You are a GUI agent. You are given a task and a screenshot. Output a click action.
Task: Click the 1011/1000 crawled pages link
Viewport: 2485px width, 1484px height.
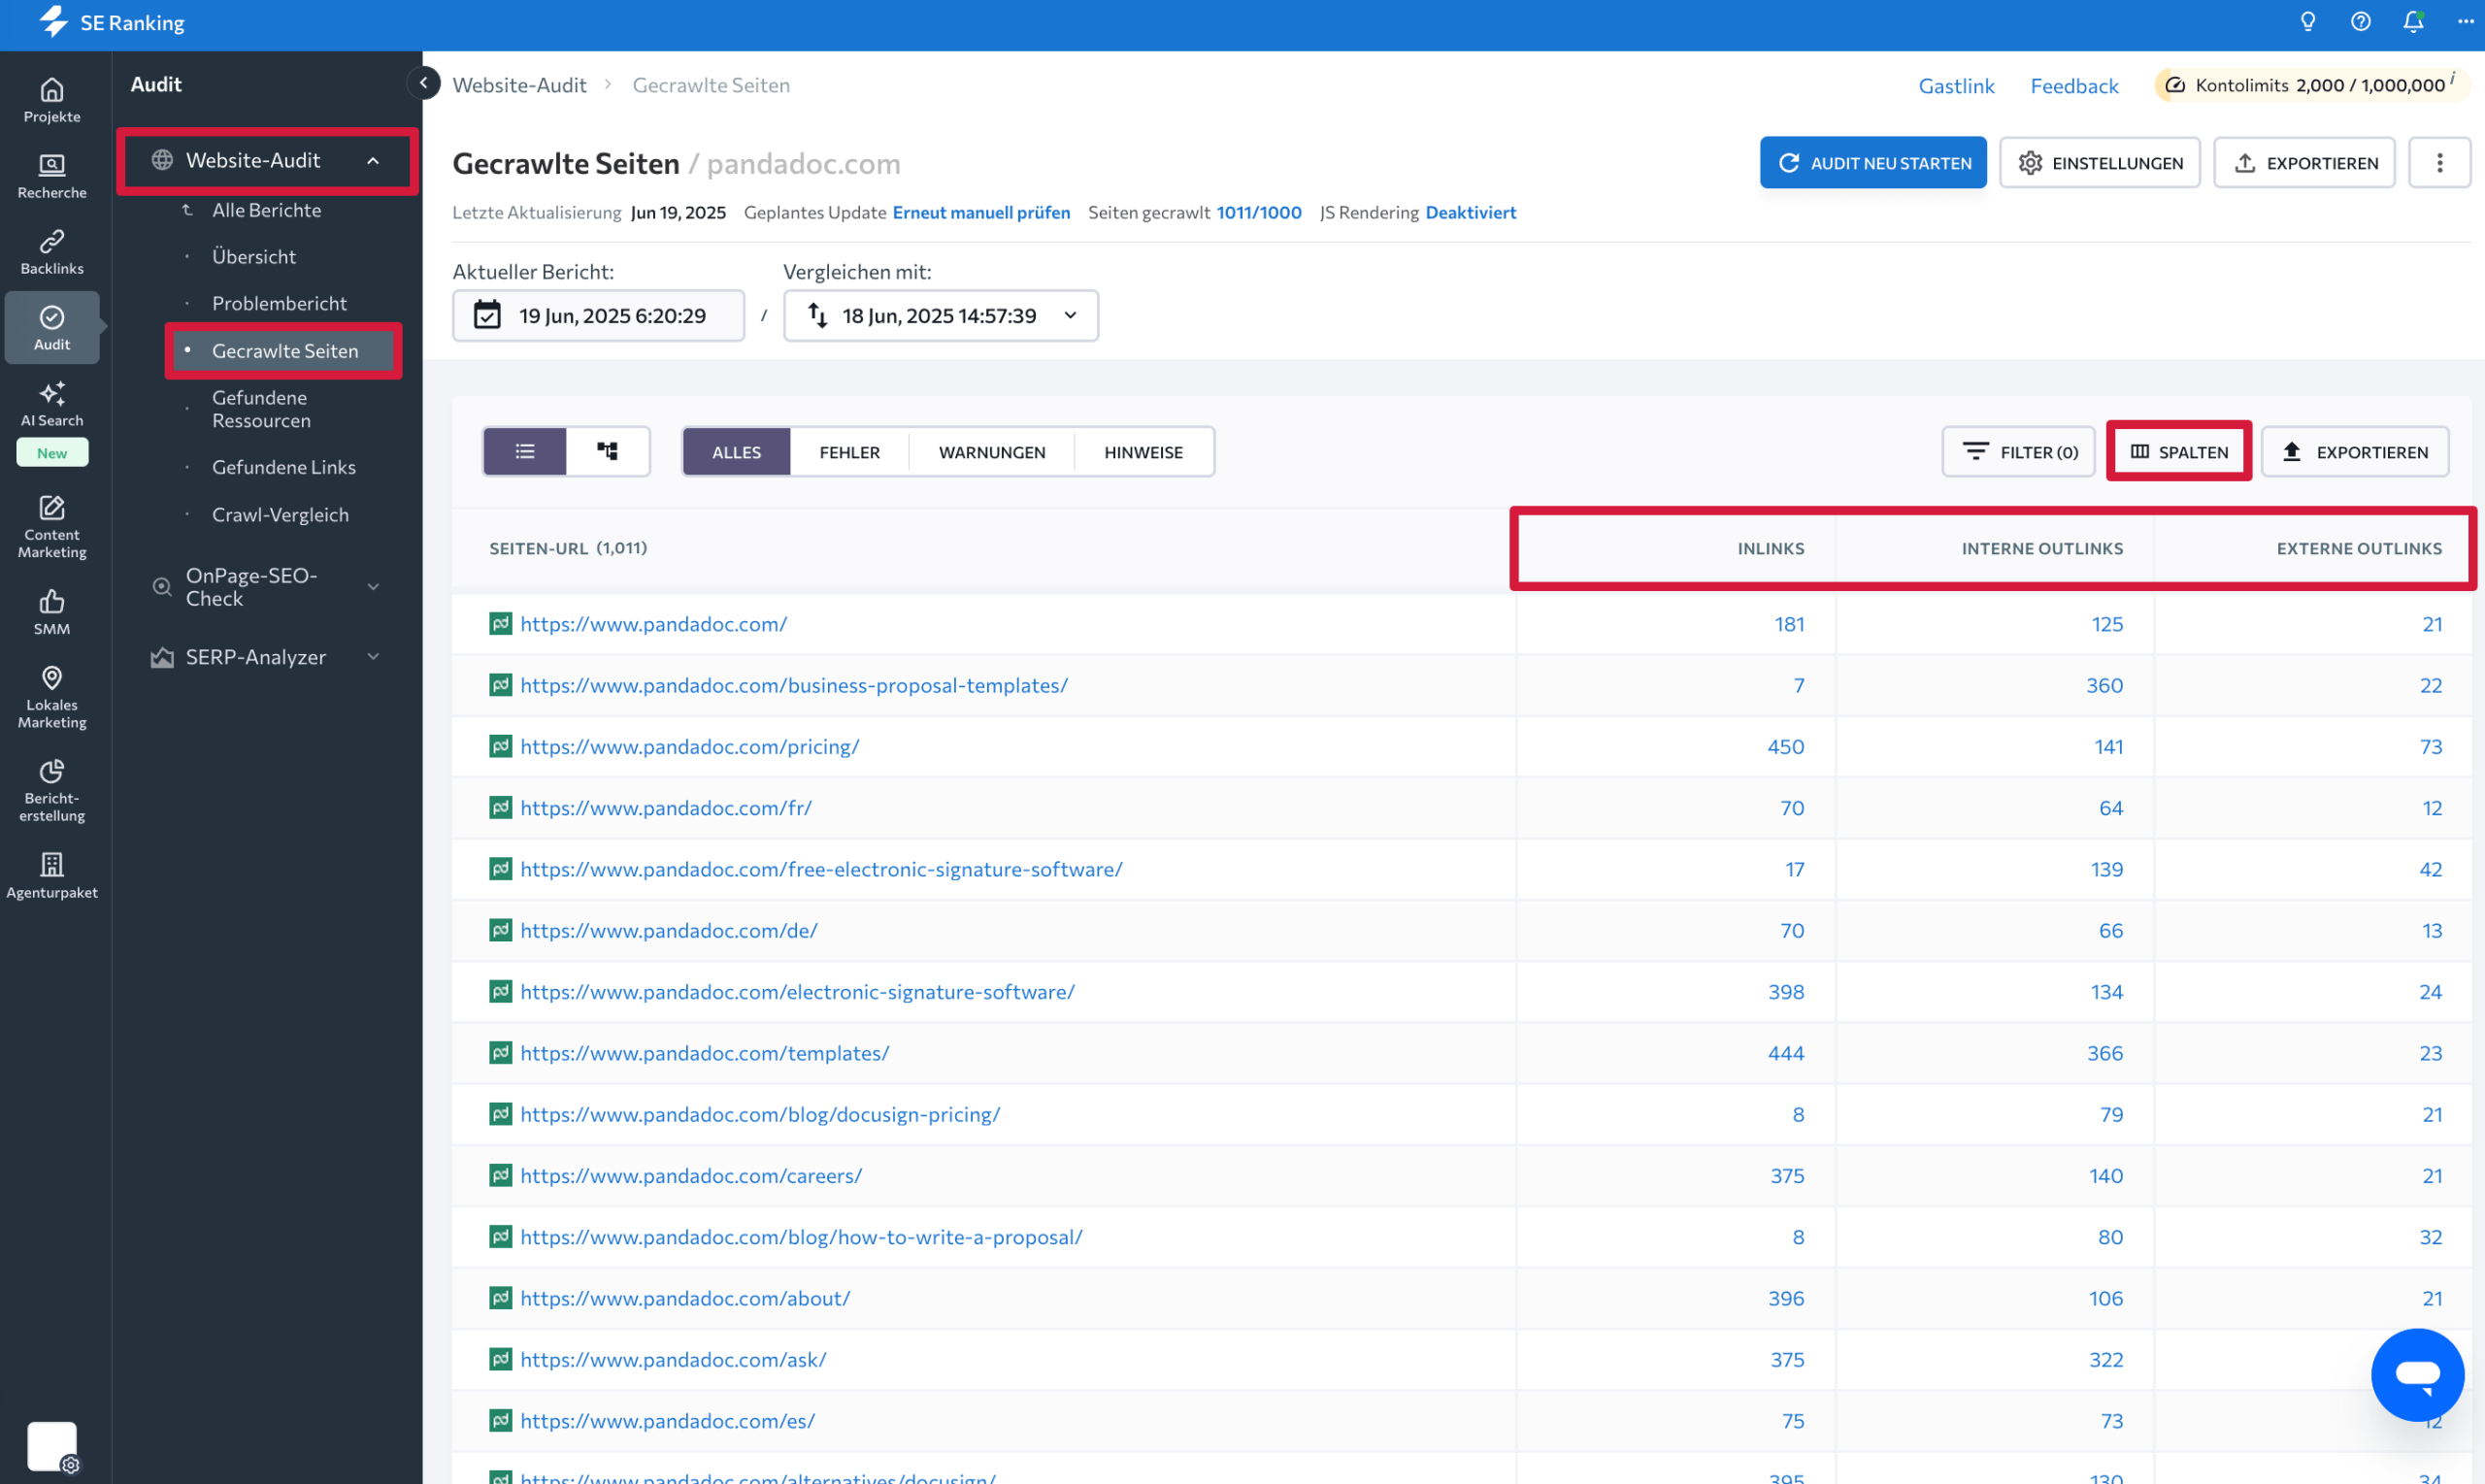1259,212
